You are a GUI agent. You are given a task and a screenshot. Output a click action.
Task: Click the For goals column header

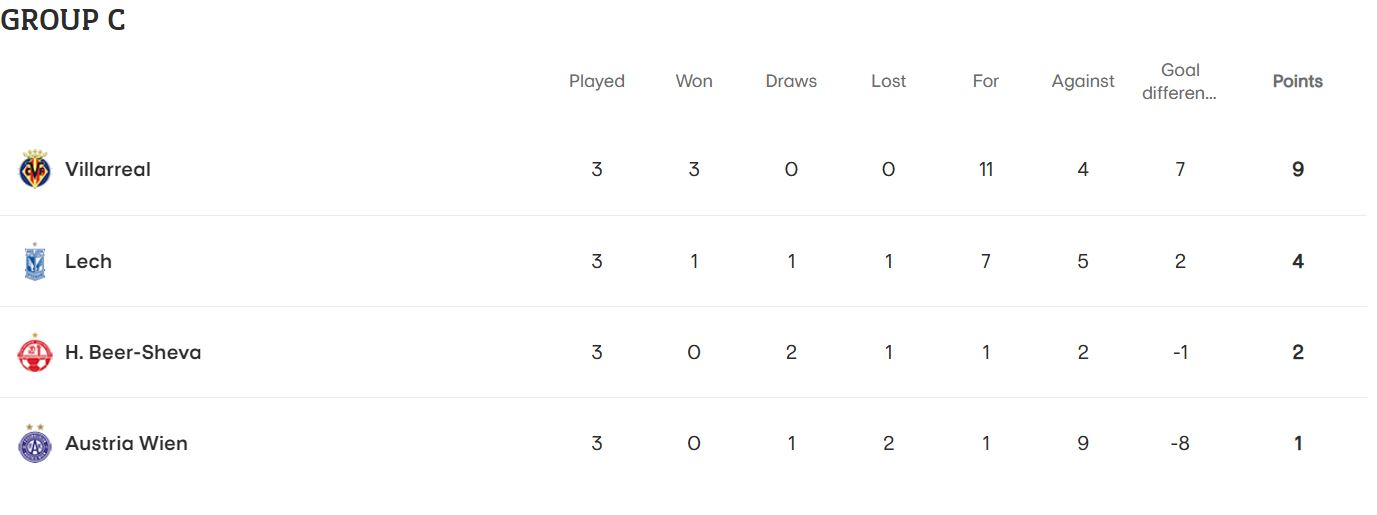click(986, 81)
